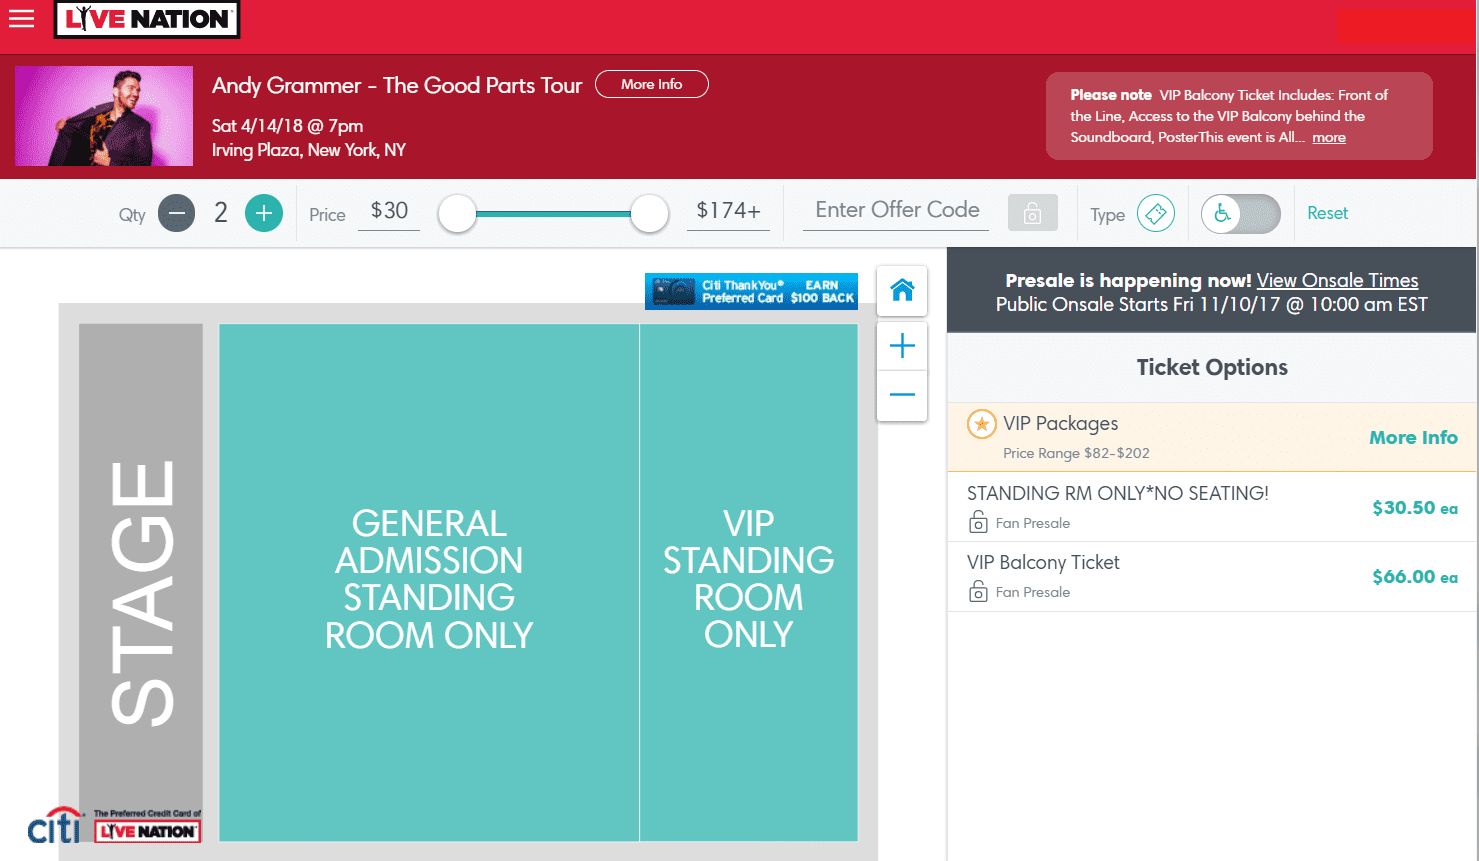Click More Info next to tour title

coord(652,84)
